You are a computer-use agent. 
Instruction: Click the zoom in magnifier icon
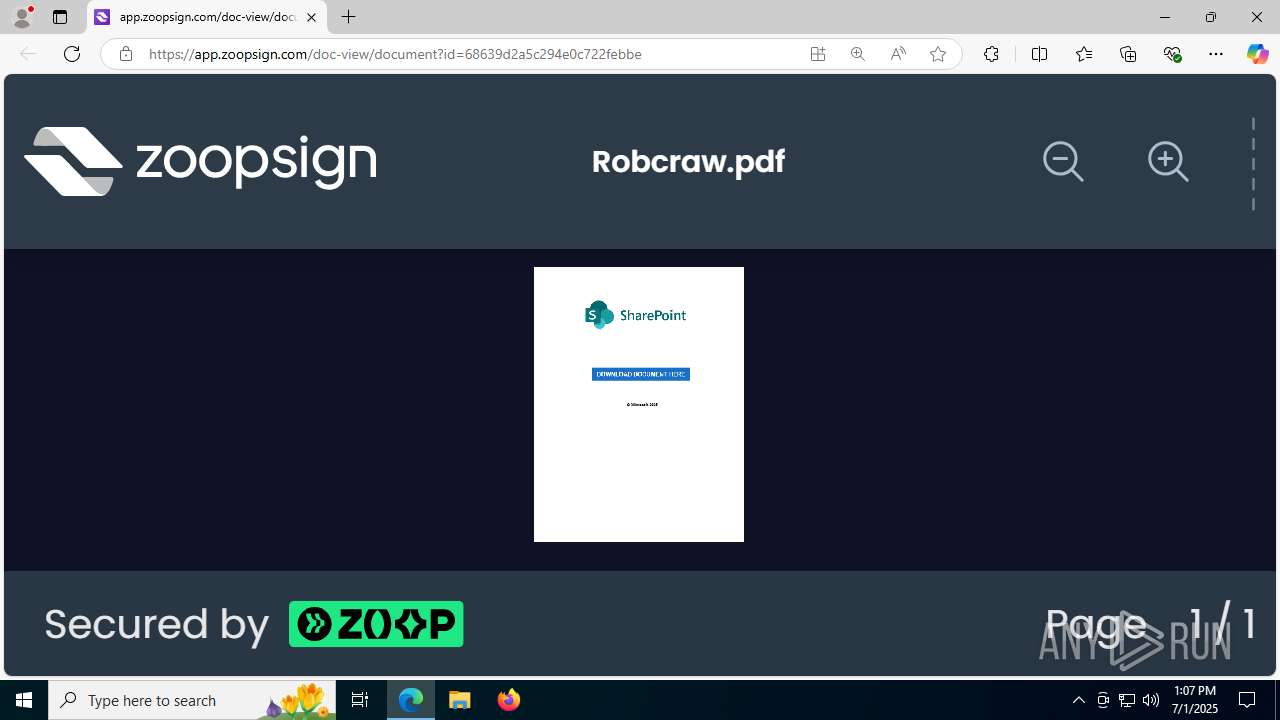(1168, 161)
